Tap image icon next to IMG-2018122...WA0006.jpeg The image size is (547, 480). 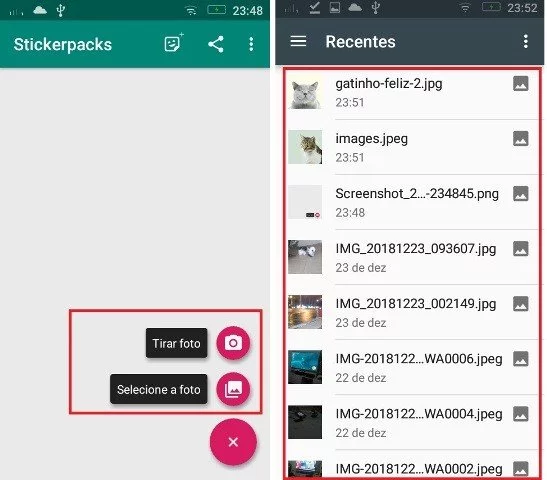coord(520,359)
